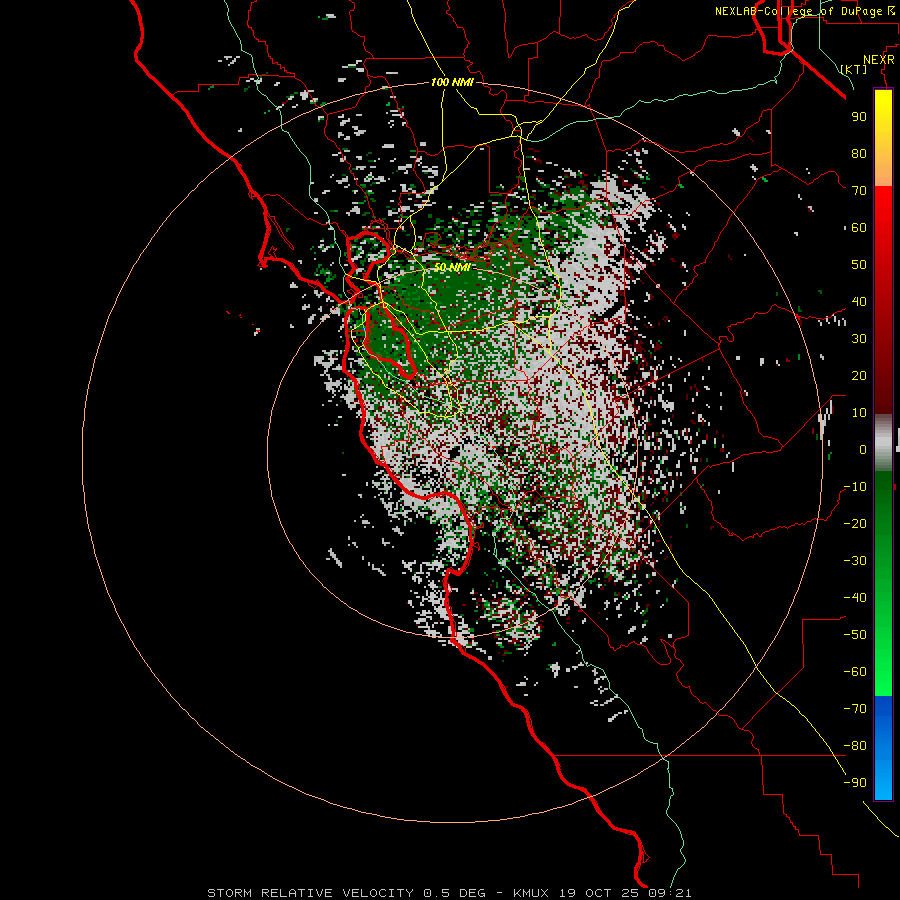Click the [KT] units label
Screen dimensions: 900x900
click(x=854, y=69)
